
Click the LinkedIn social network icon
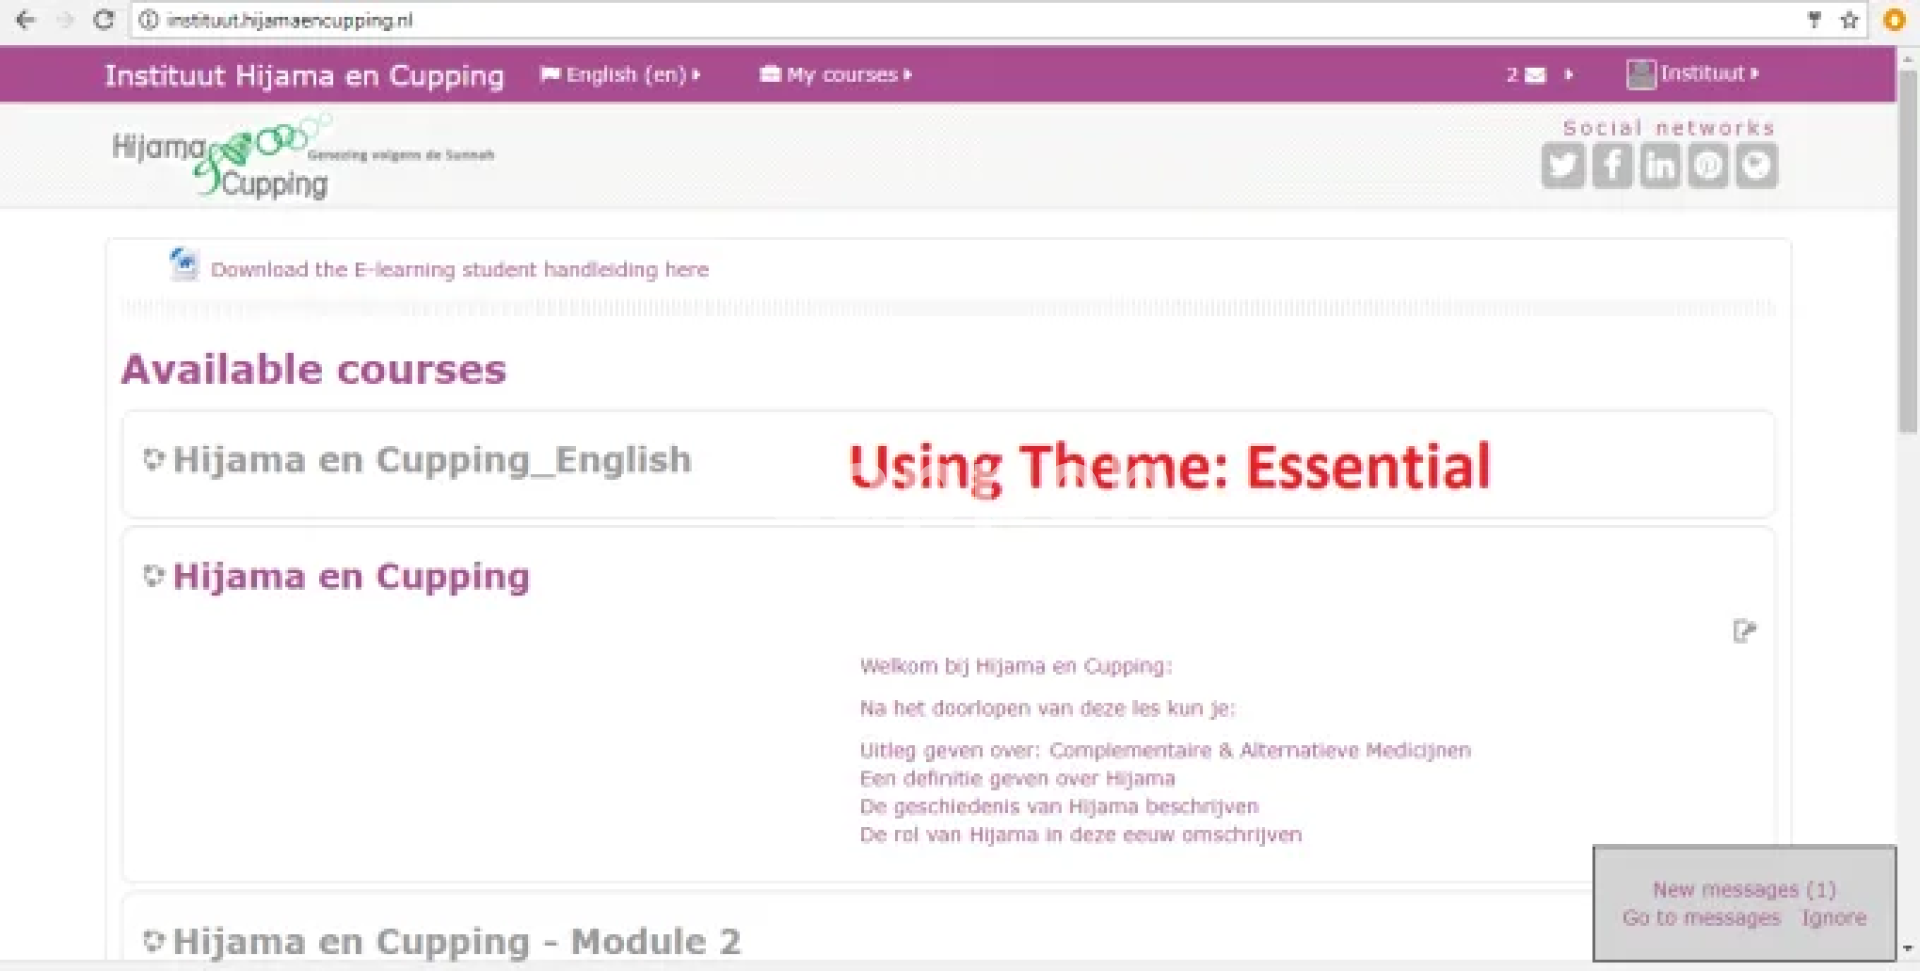coord(1660,166)
